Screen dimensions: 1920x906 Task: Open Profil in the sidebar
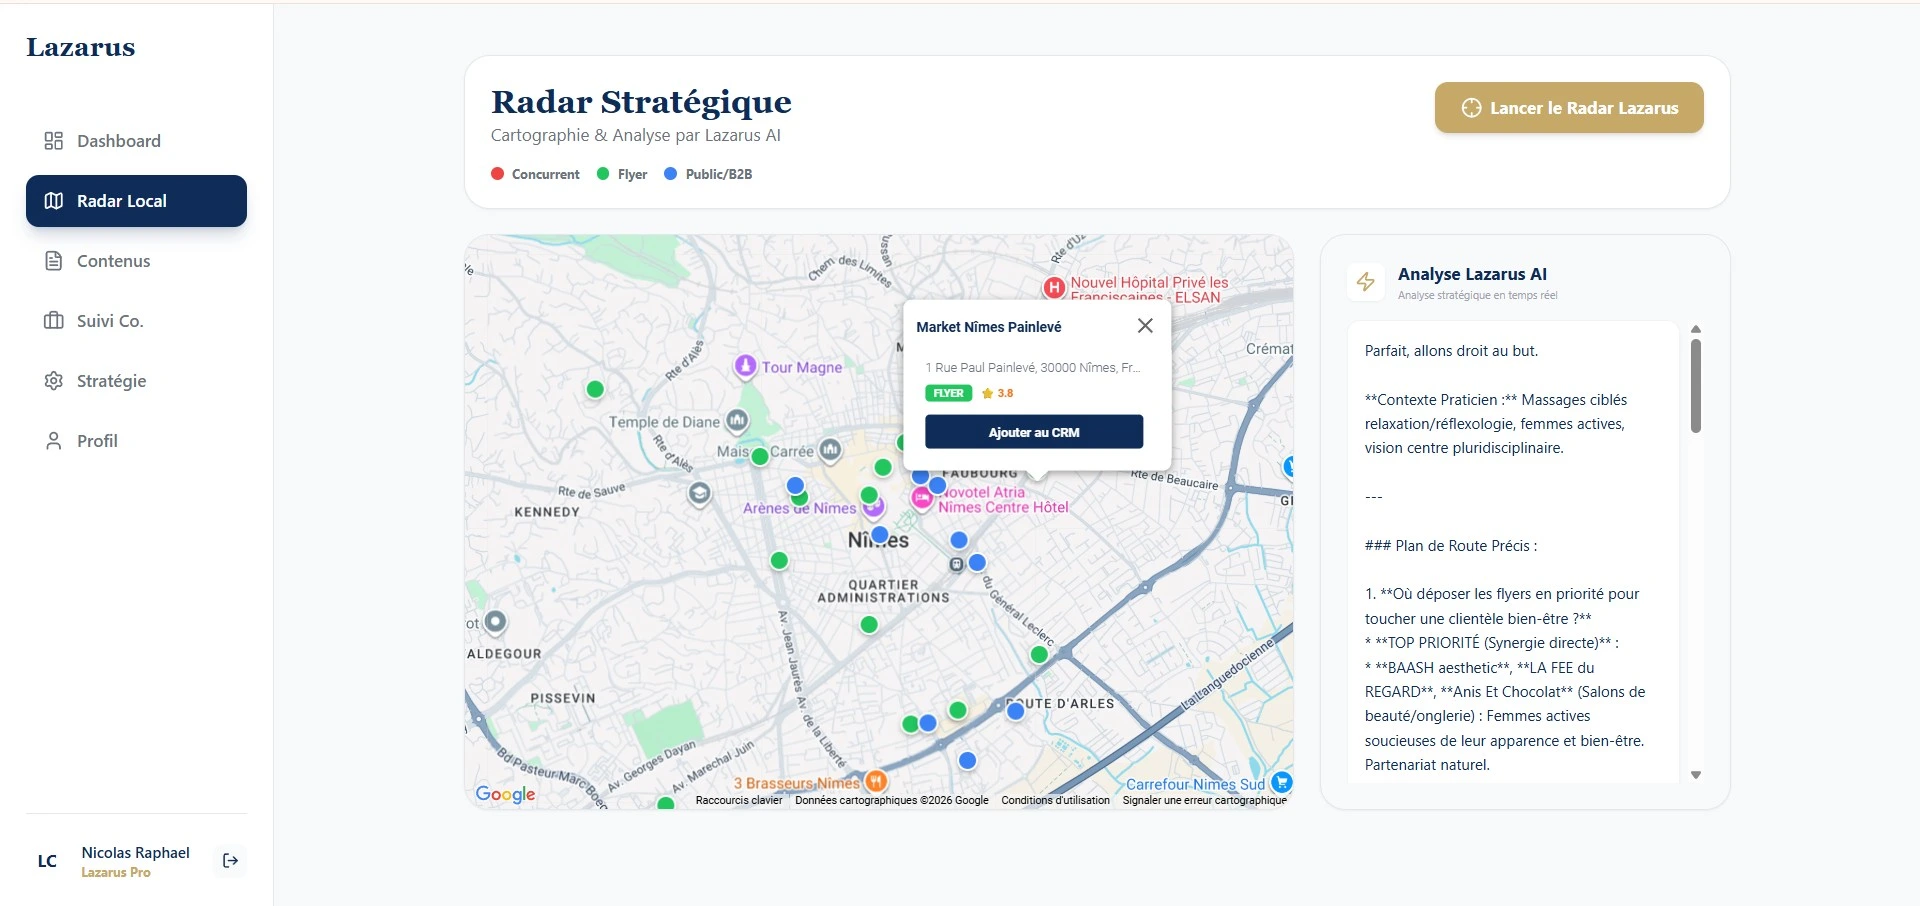coord(136,441)
